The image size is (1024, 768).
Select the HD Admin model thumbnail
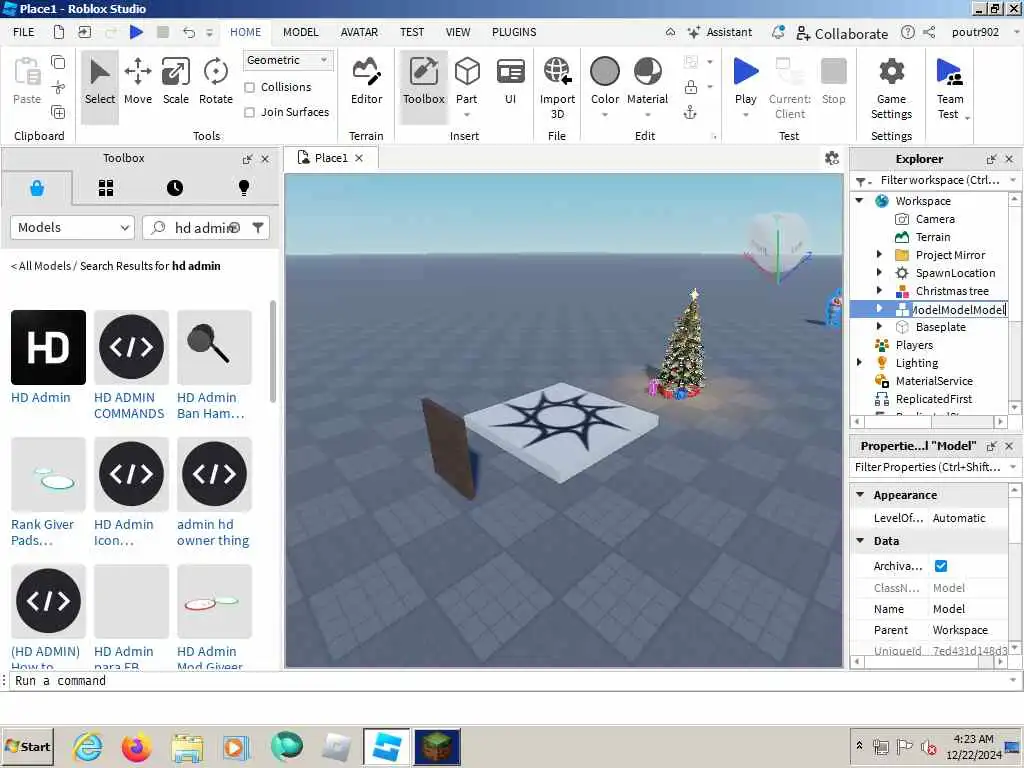pos(48,347)
